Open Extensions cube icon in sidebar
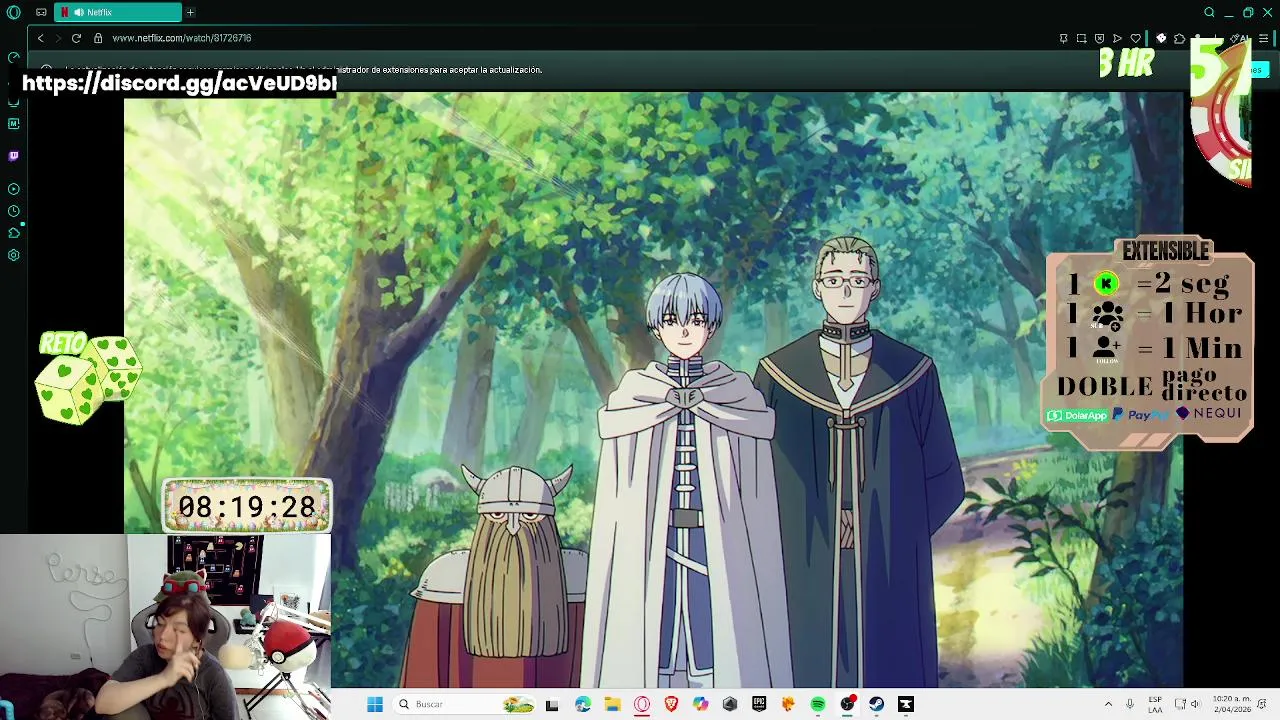The image size is (1280, 720). pyautogui.click(x=13, y=233)
